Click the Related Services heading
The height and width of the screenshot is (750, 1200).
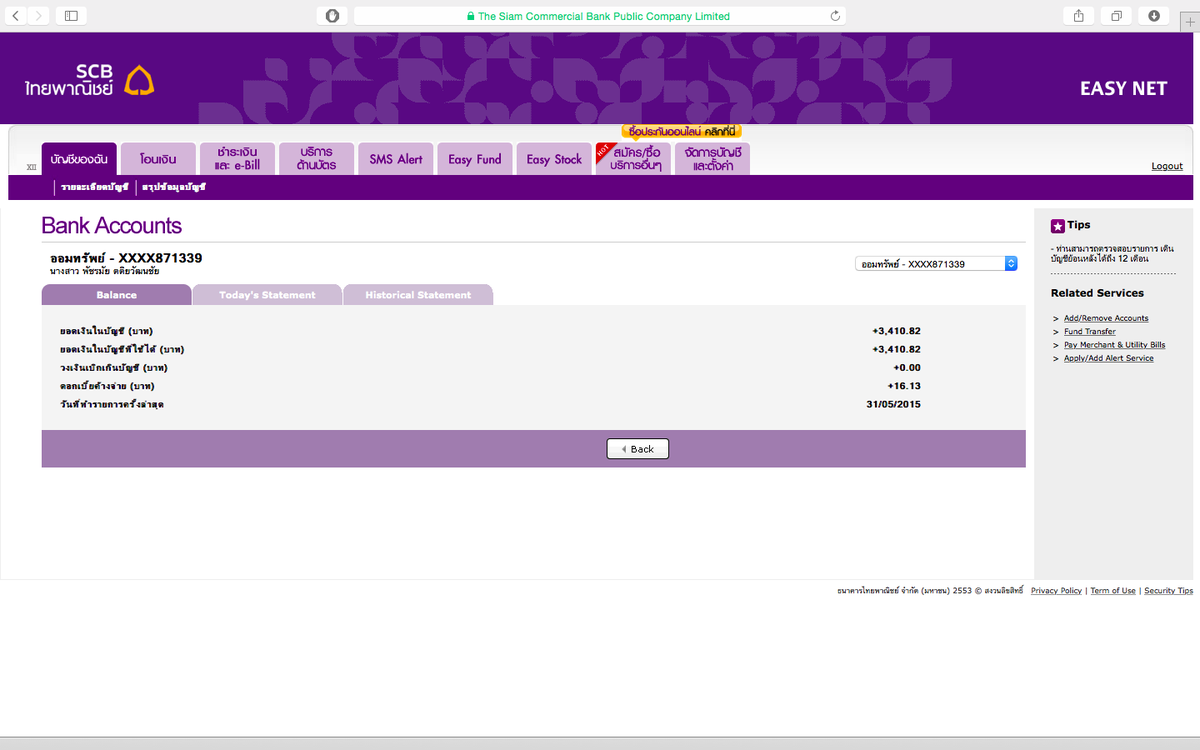(1097, 293)
